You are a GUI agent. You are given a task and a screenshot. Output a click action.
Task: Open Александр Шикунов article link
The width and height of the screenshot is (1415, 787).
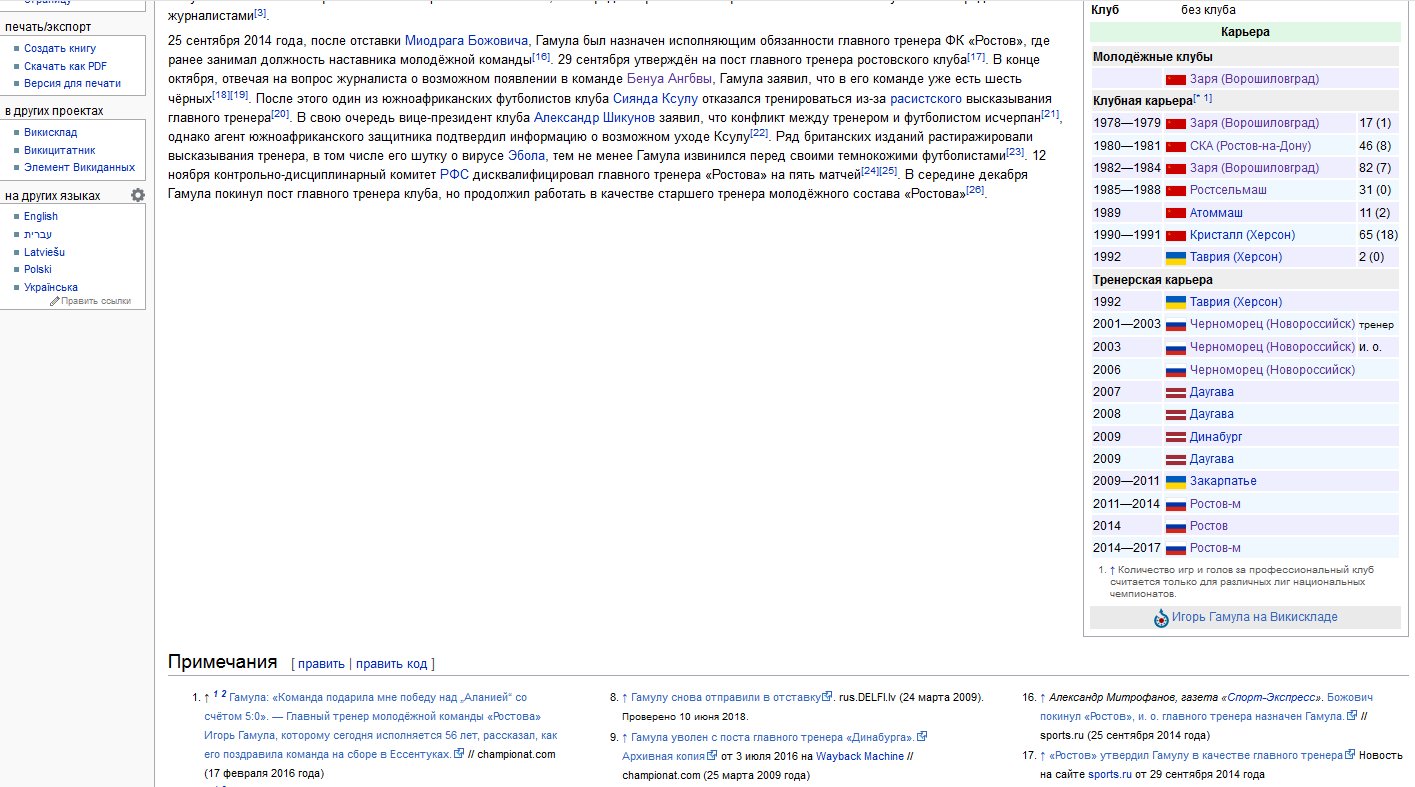click(594, 117)
